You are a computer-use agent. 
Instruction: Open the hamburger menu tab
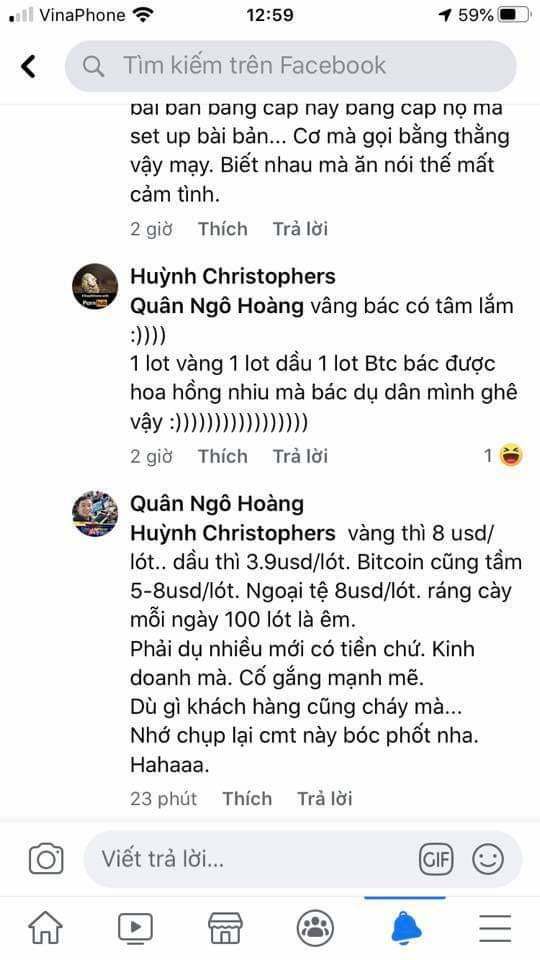pyautogui.click(x=495, y=929)
